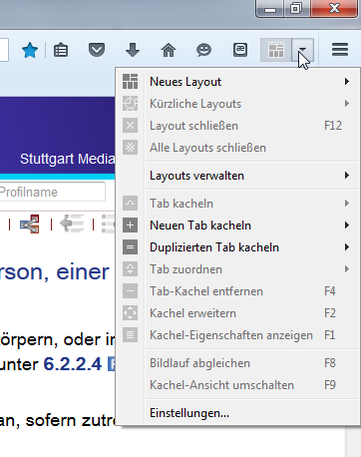Screen dimensions: 361x457
Task: Select Kachel-Ansicht umschalten entry
Action: (237, 385)
